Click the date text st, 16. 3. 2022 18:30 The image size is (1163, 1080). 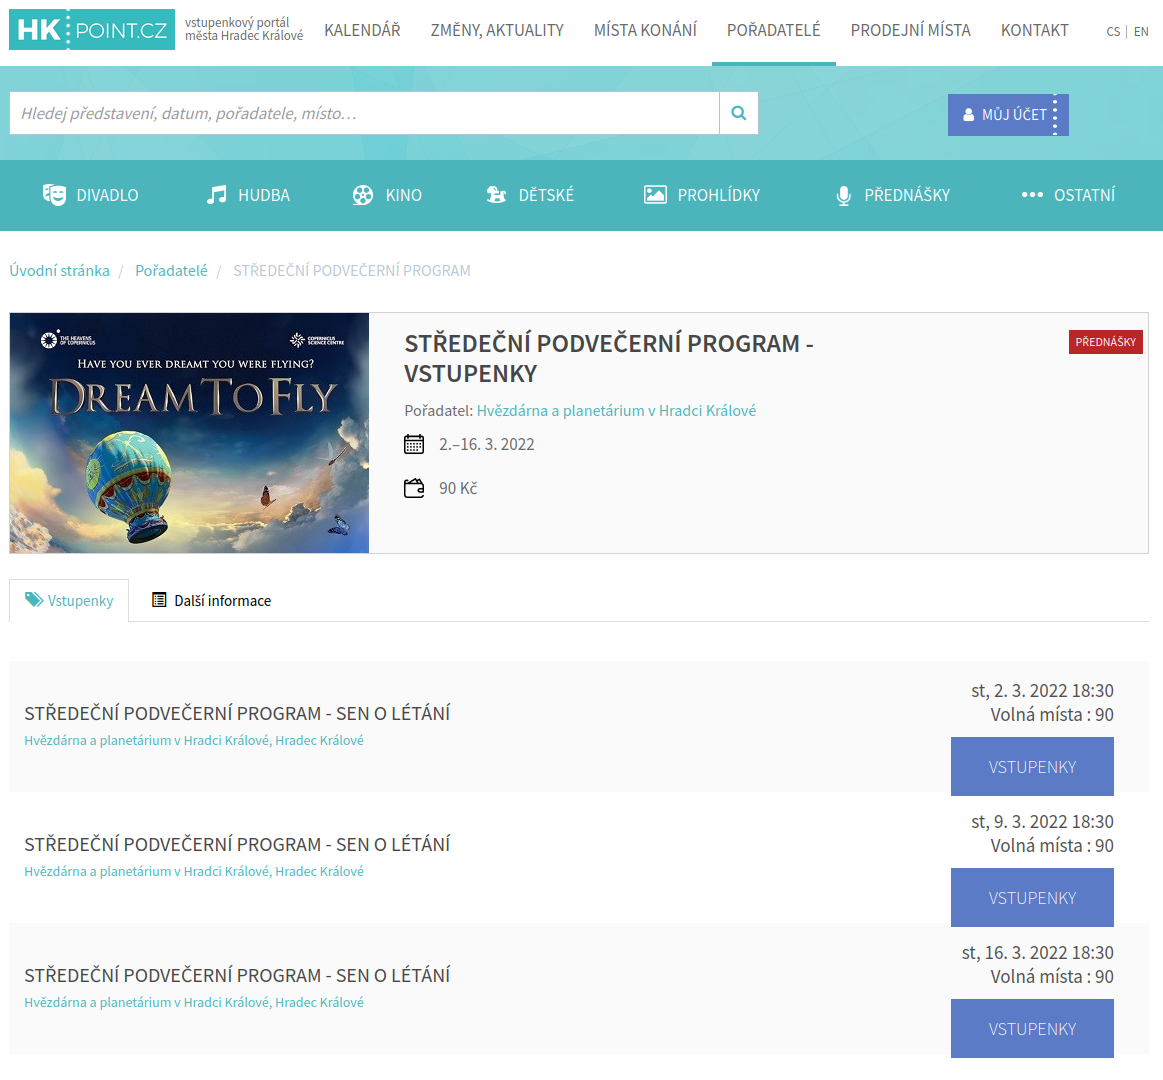tap(1038, 952)
